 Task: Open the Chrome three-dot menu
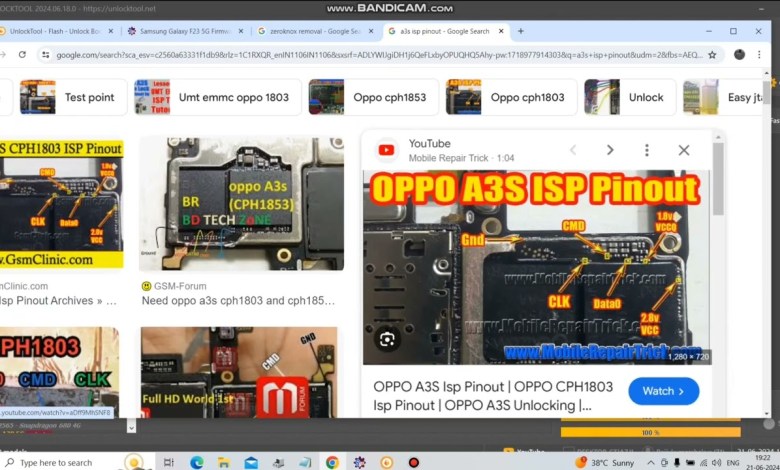759,55
